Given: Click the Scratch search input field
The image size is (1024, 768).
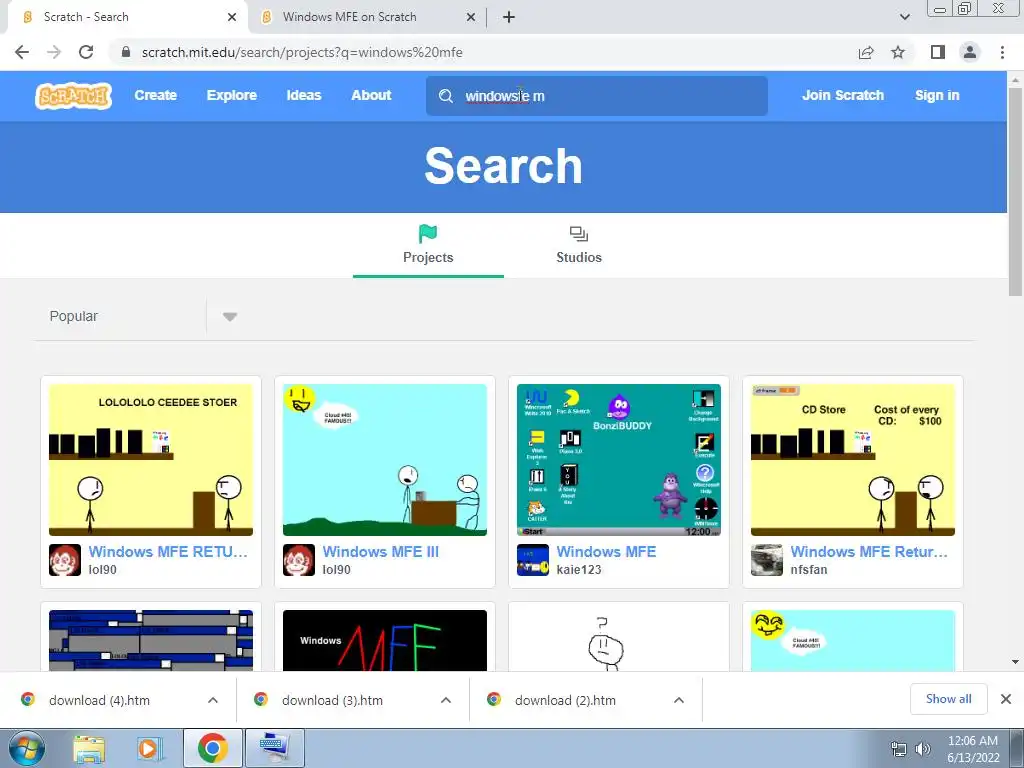Looking at the screenshot, I should click(x=597, y=96).
